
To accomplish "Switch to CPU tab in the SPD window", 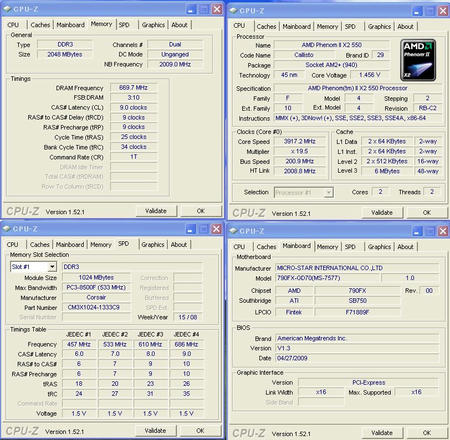I will click(x=13, y=244).
